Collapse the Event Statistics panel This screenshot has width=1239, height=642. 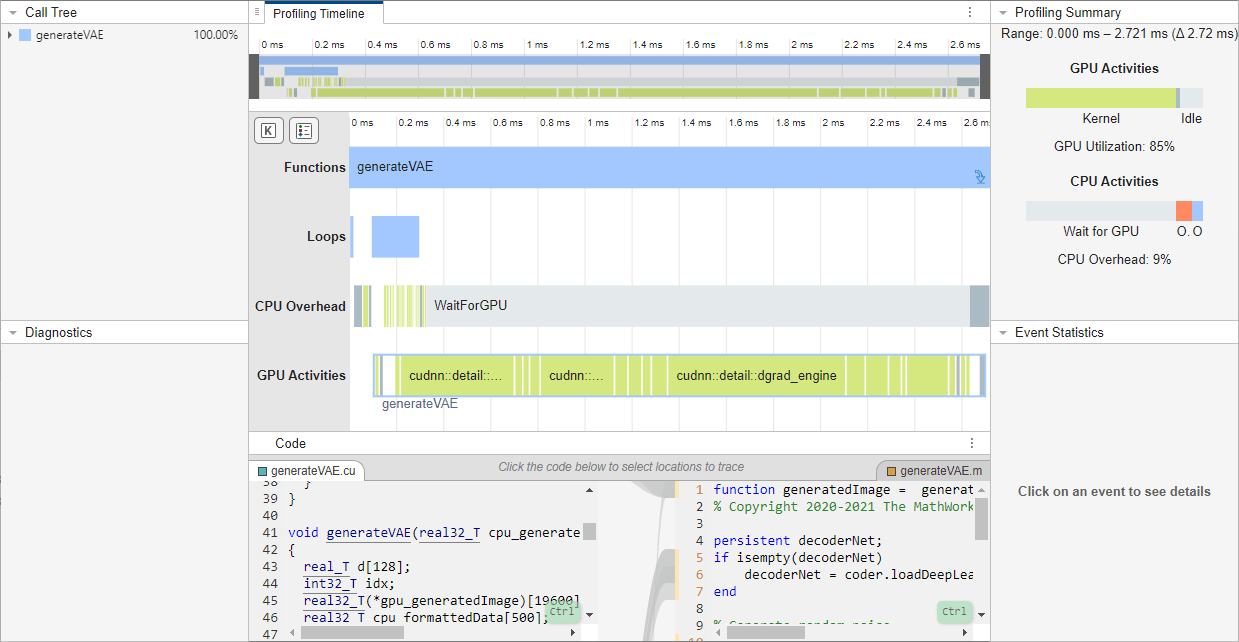[1003, 333]
